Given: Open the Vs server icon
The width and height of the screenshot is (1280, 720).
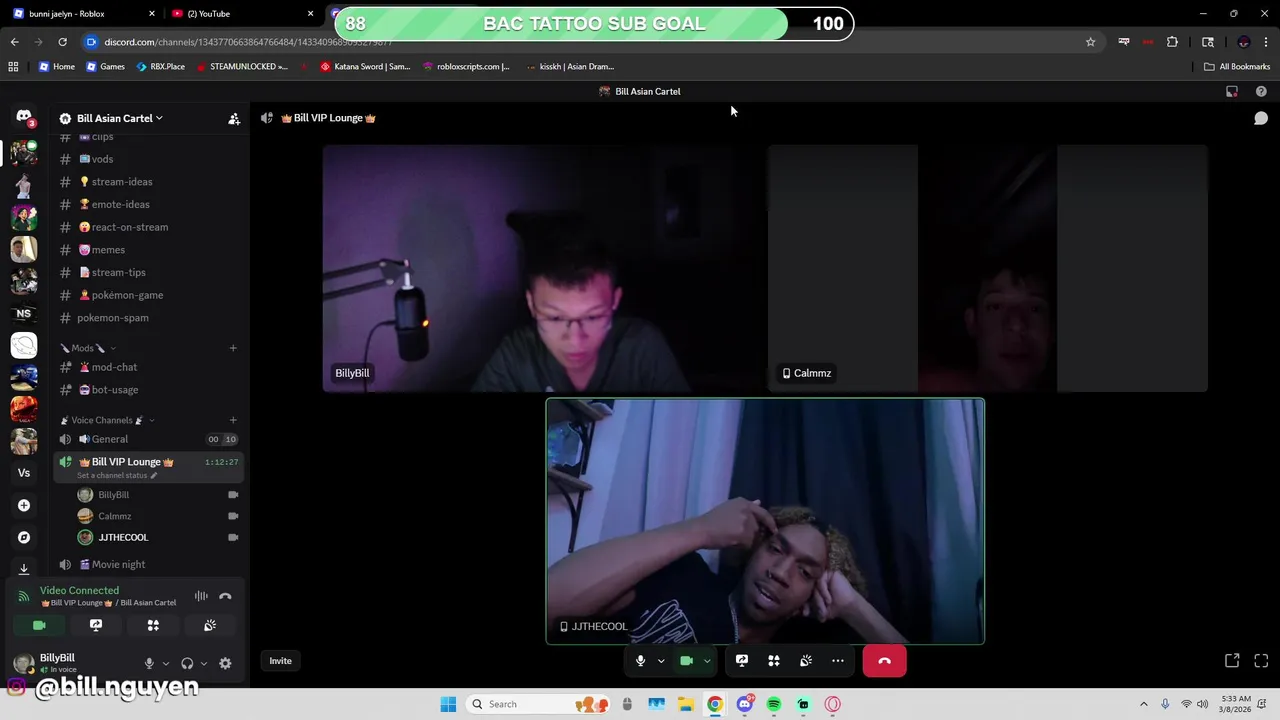Looking at the screenshot, I should coord(24,473).
